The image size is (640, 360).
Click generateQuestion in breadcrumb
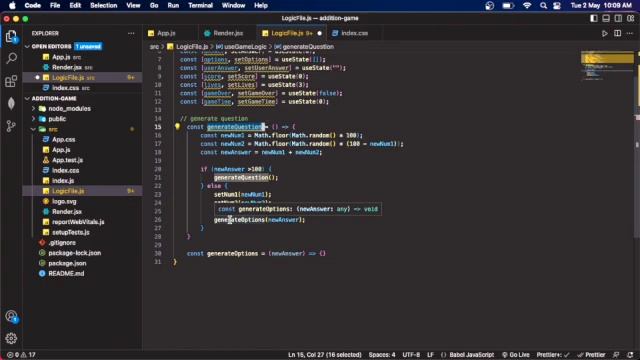click(x=308, y=47)
